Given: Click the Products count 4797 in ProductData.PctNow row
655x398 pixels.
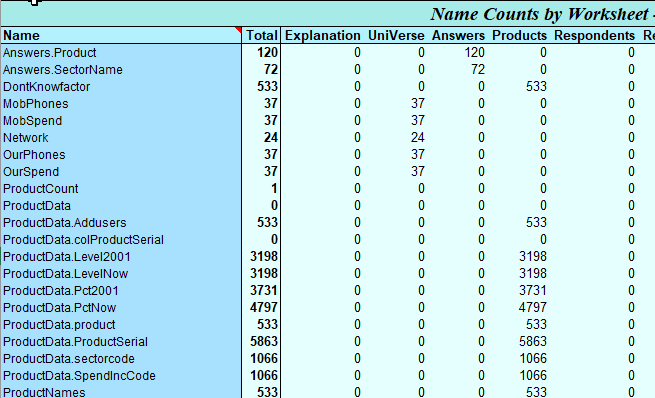Looking at the screenshot, I should (533, 308).
